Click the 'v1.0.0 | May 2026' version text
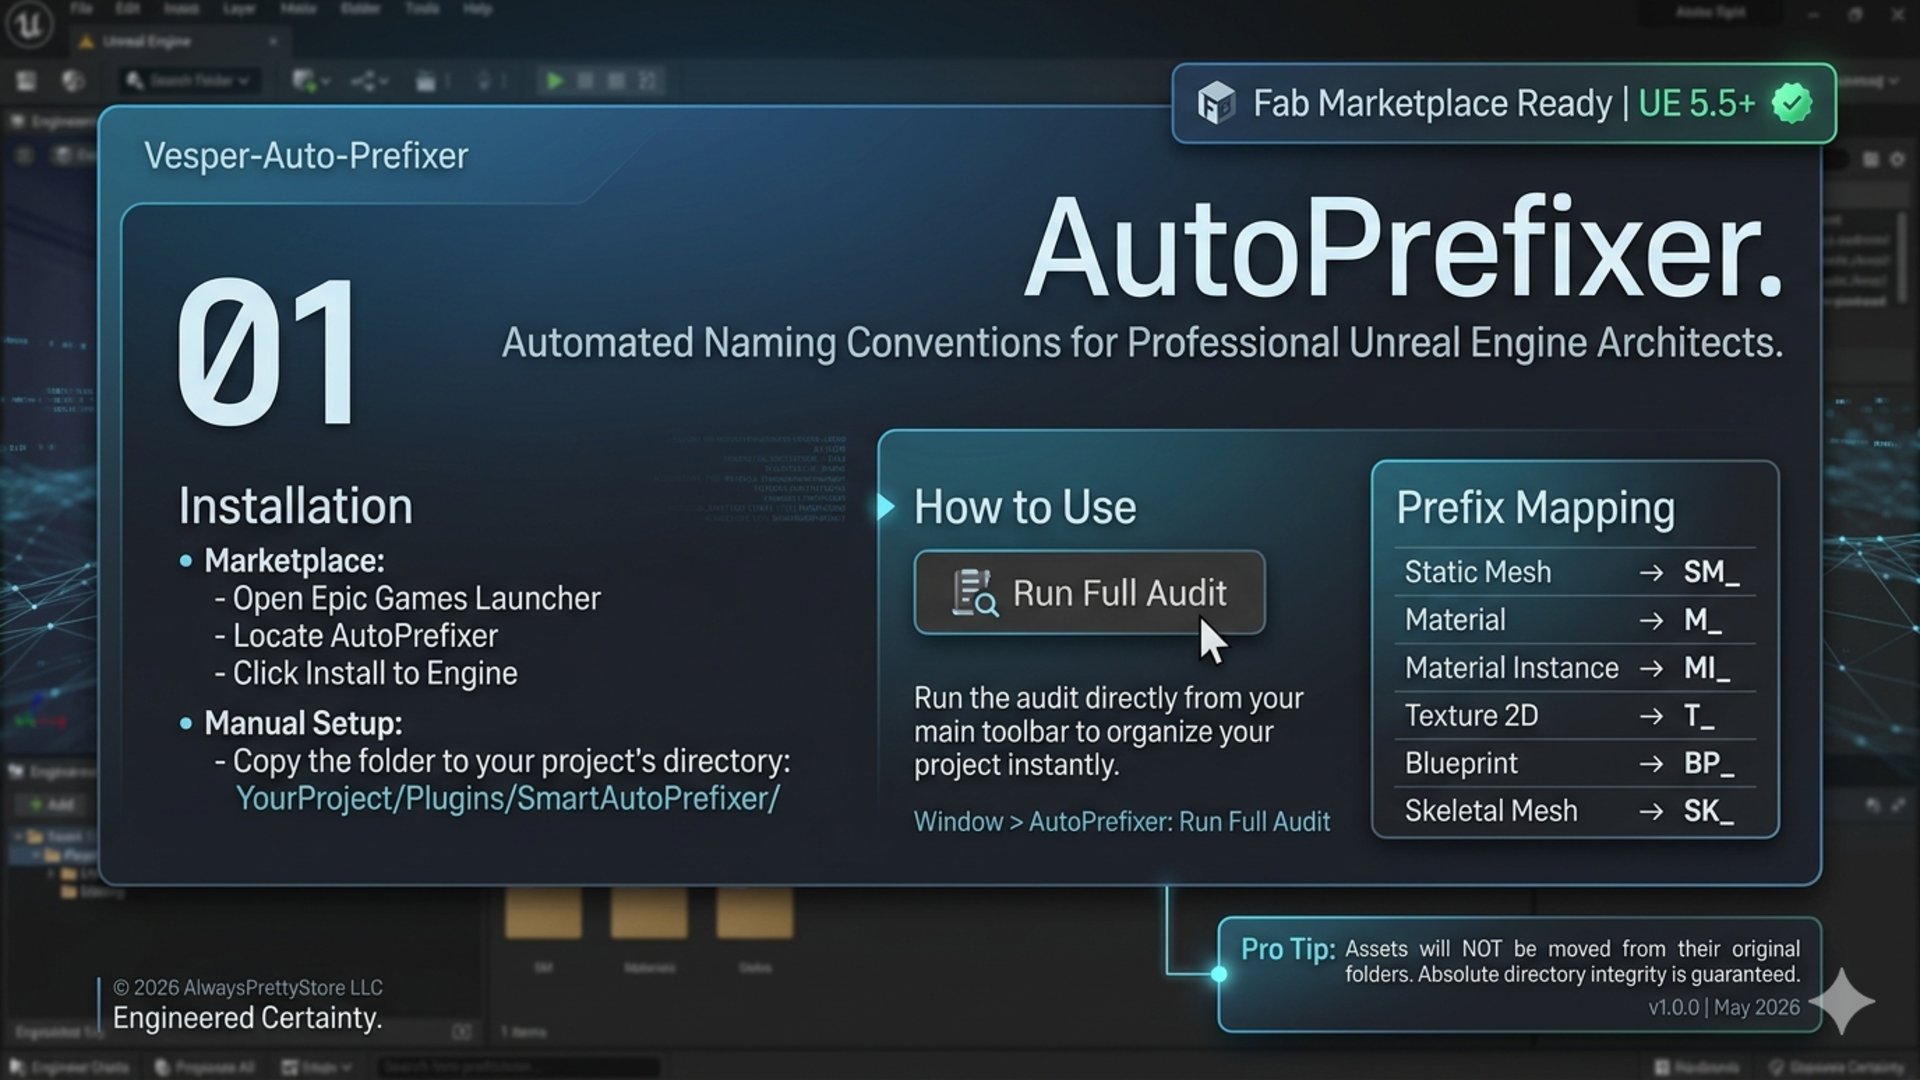Viewport: 1920px width, 1080px height. pos(1724,1007)
